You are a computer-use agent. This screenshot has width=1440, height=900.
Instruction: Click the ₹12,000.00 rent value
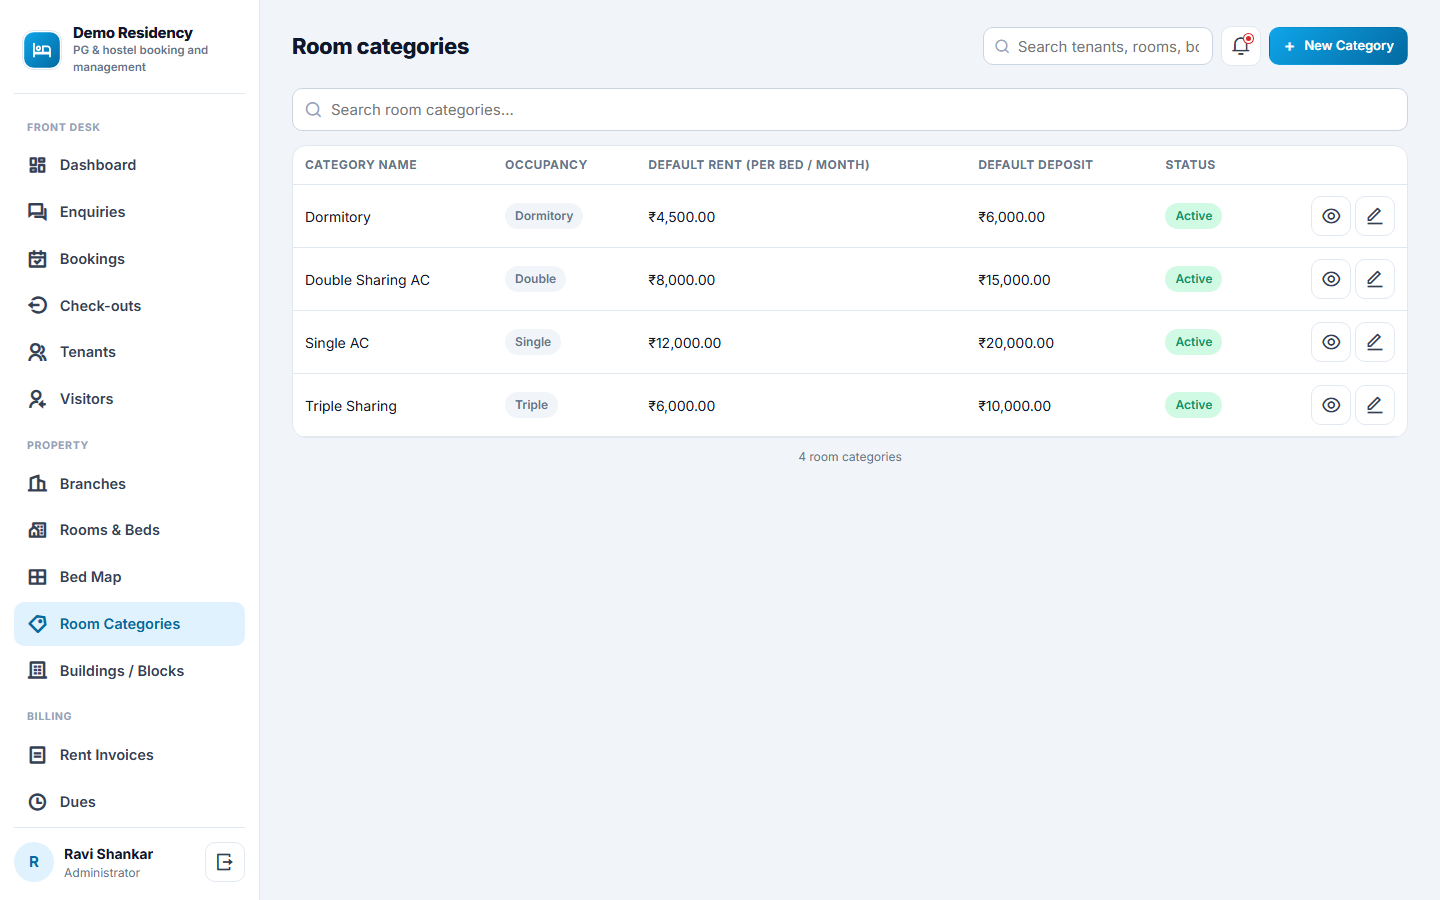pyautogui.click(x=685, y=343)
